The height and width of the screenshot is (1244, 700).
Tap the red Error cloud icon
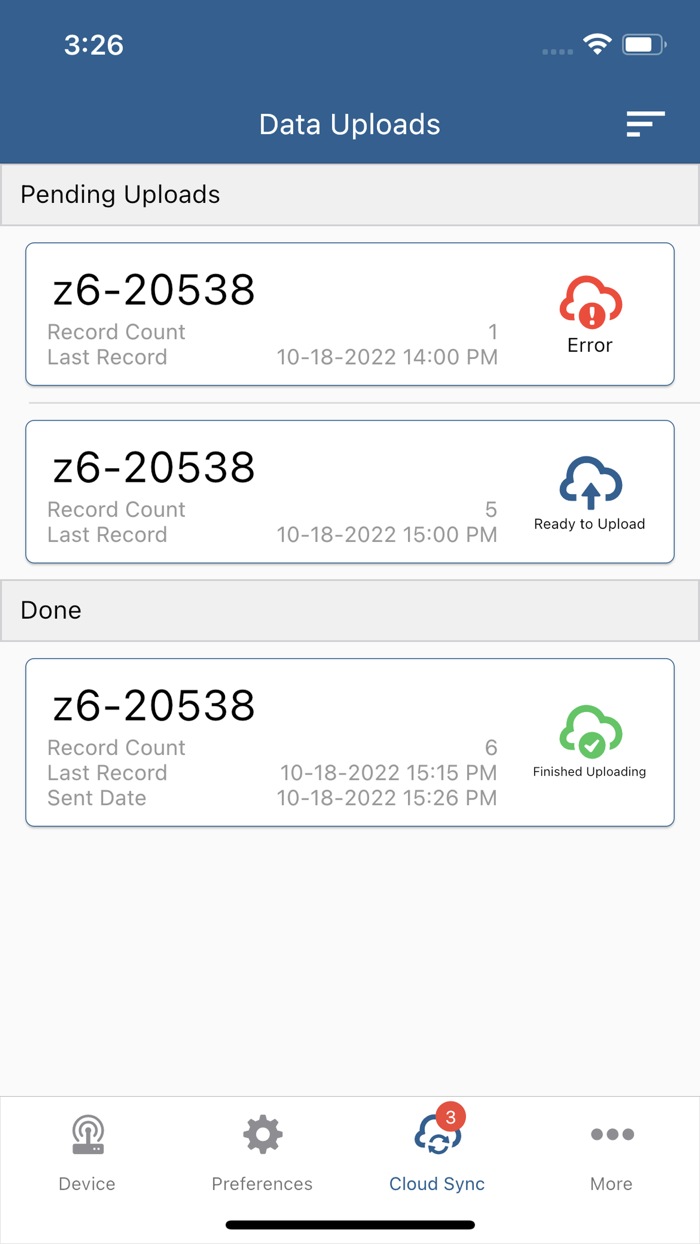point(589,300)
